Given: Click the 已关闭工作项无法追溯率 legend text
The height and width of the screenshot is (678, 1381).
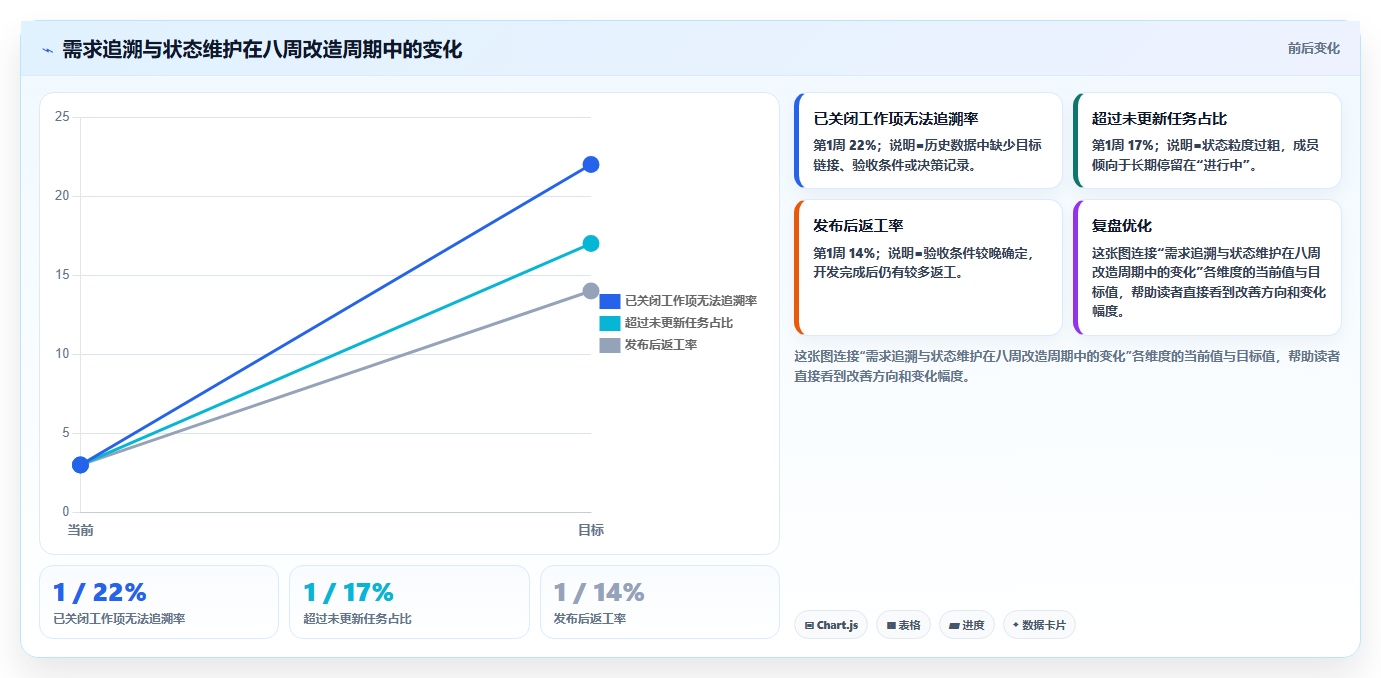Looking at the screenshot, I should click(x=691, y=301).
